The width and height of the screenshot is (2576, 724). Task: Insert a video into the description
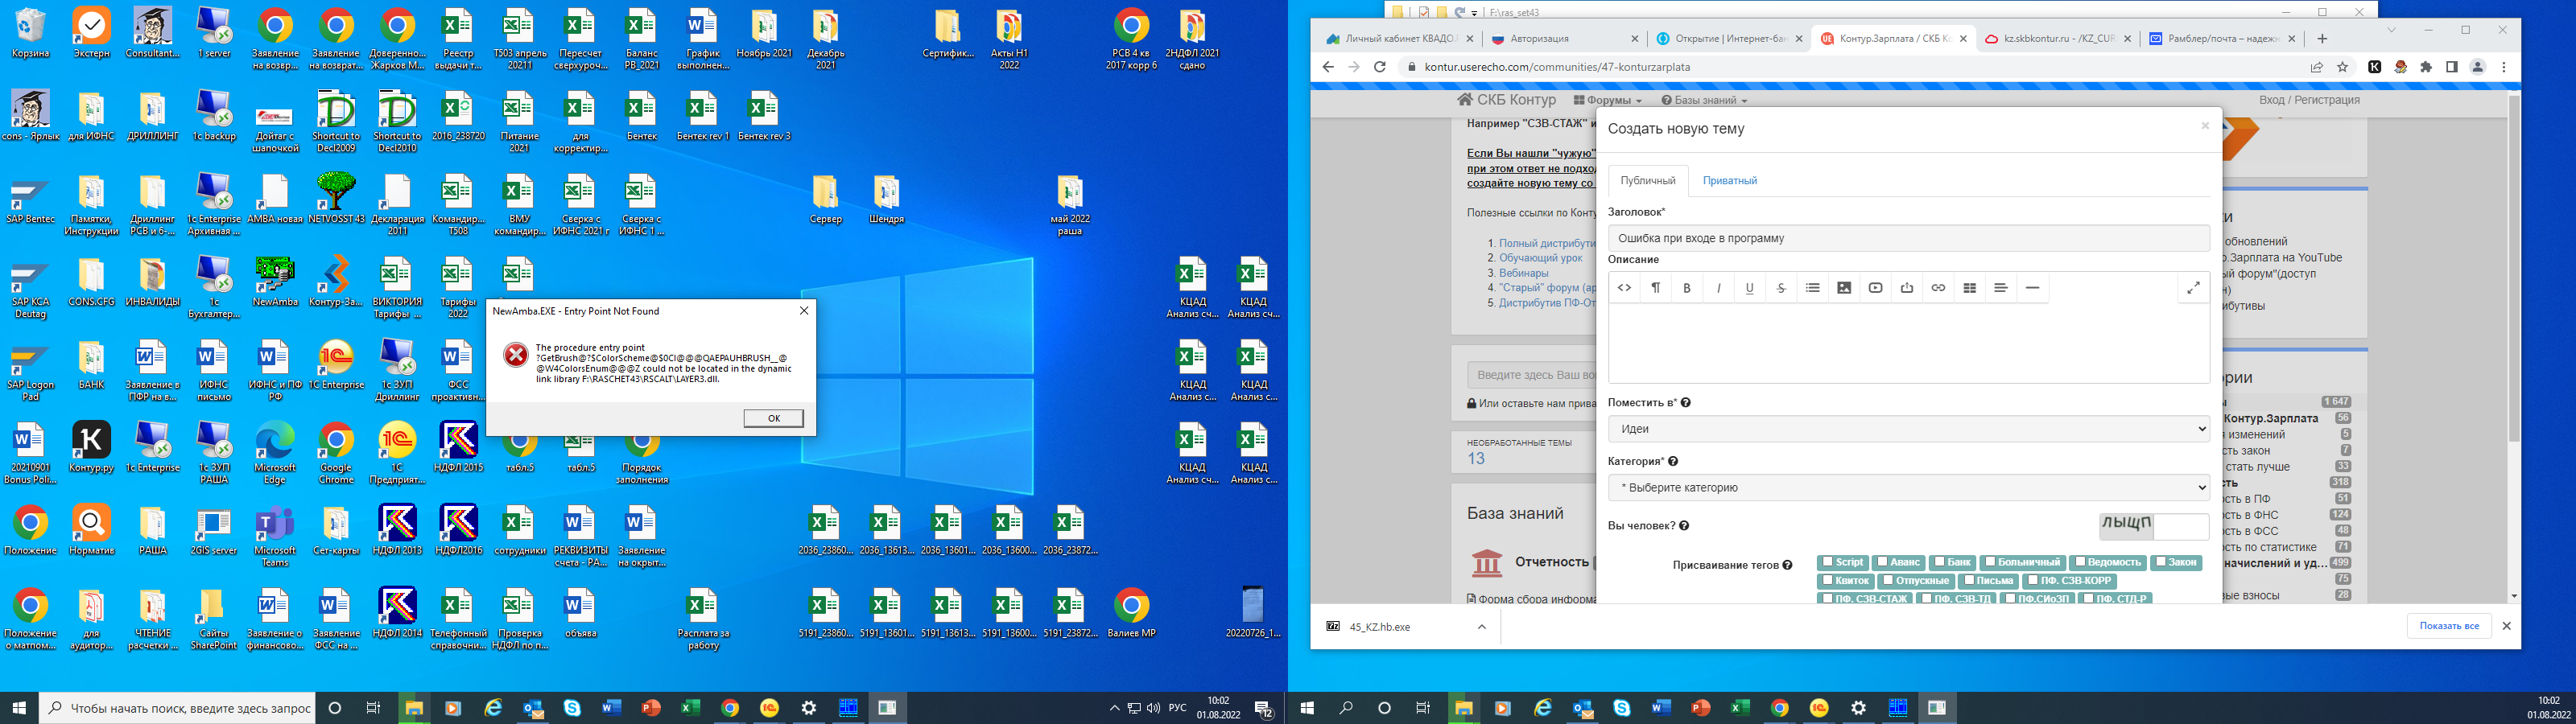(x=1875, y=288)
